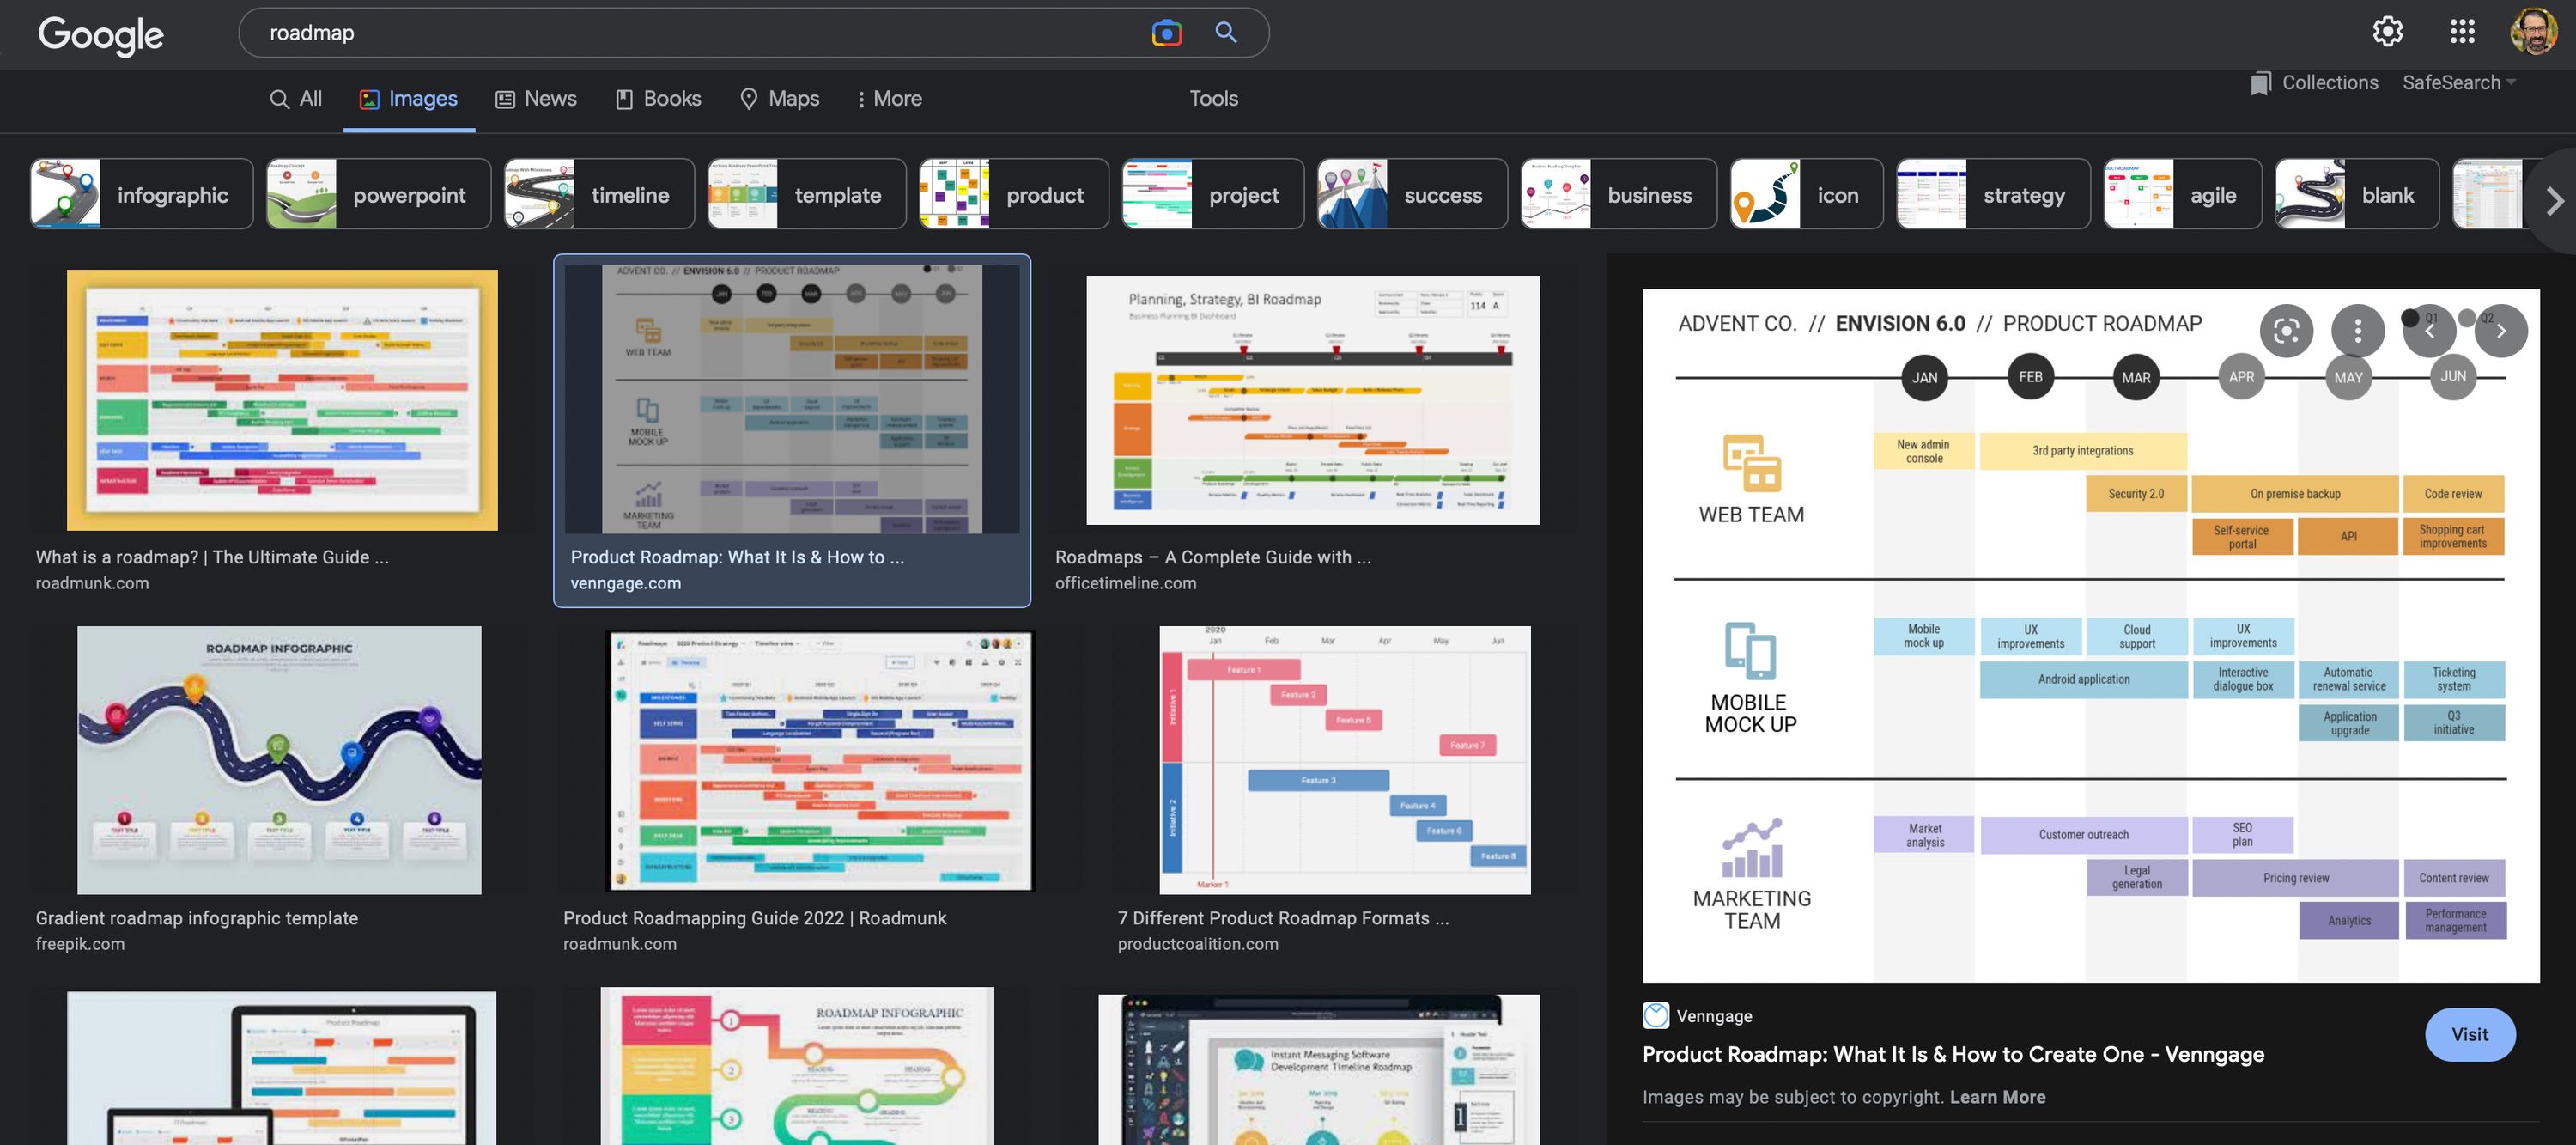The height and width of the screenshot is (1145, 2576).
Task: Go to the previous image with left arrow
Action: (2429, 331)
